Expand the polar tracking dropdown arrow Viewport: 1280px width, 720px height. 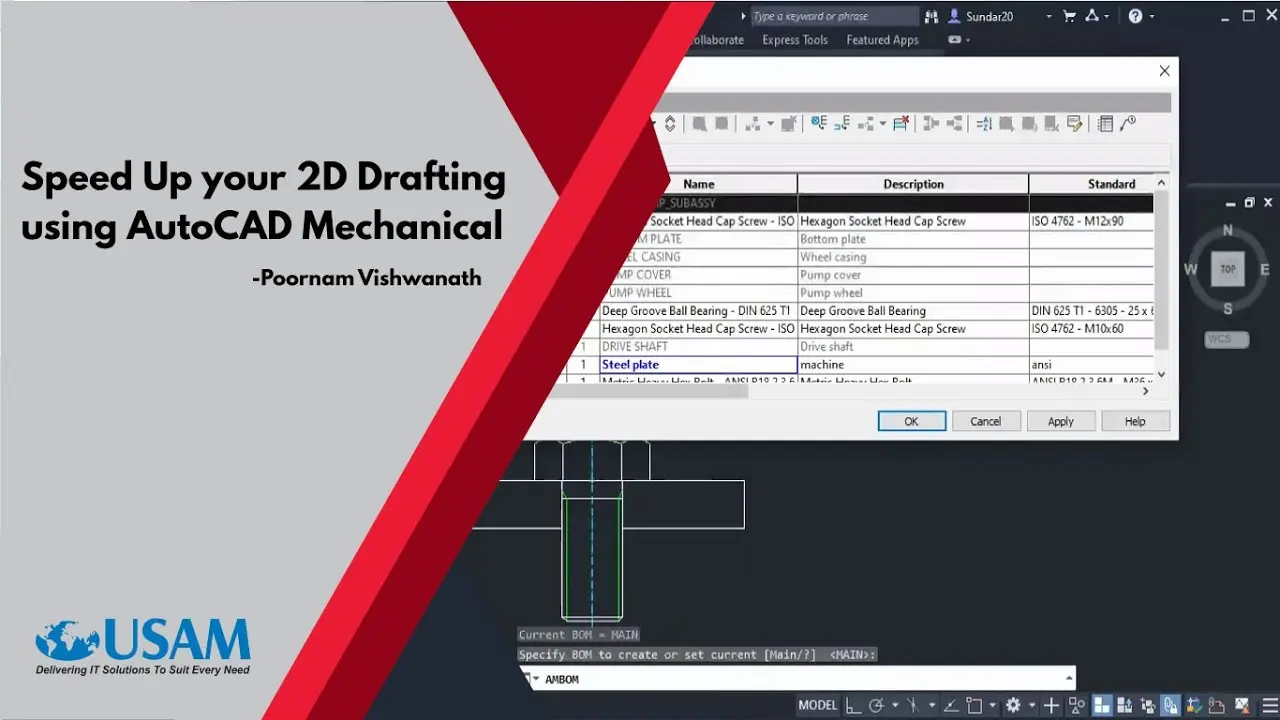click(895, 705)
